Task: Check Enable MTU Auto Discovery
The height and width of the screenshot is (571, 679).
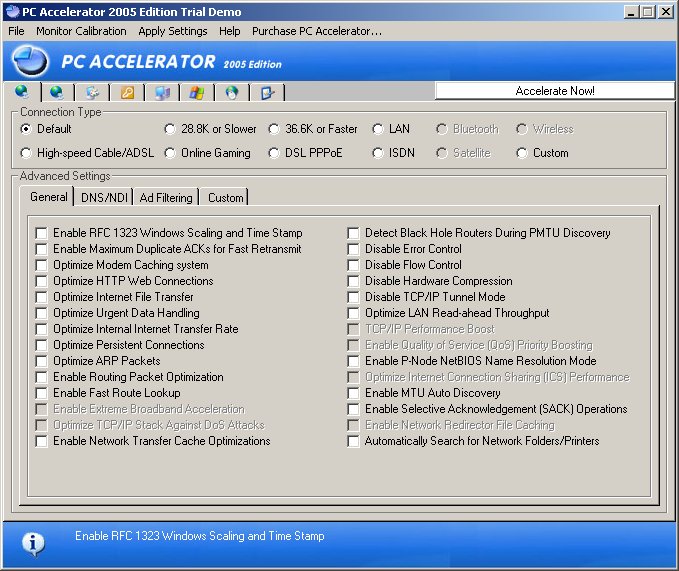Action: 354,393
